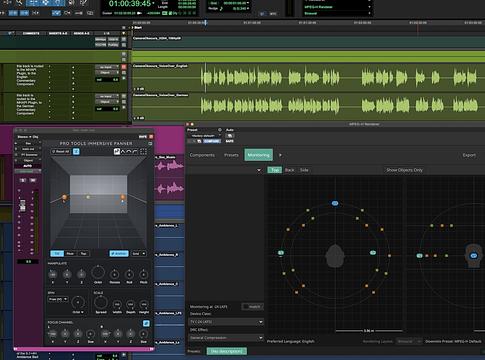Click the Compare button in renderer header

[212, 141]
